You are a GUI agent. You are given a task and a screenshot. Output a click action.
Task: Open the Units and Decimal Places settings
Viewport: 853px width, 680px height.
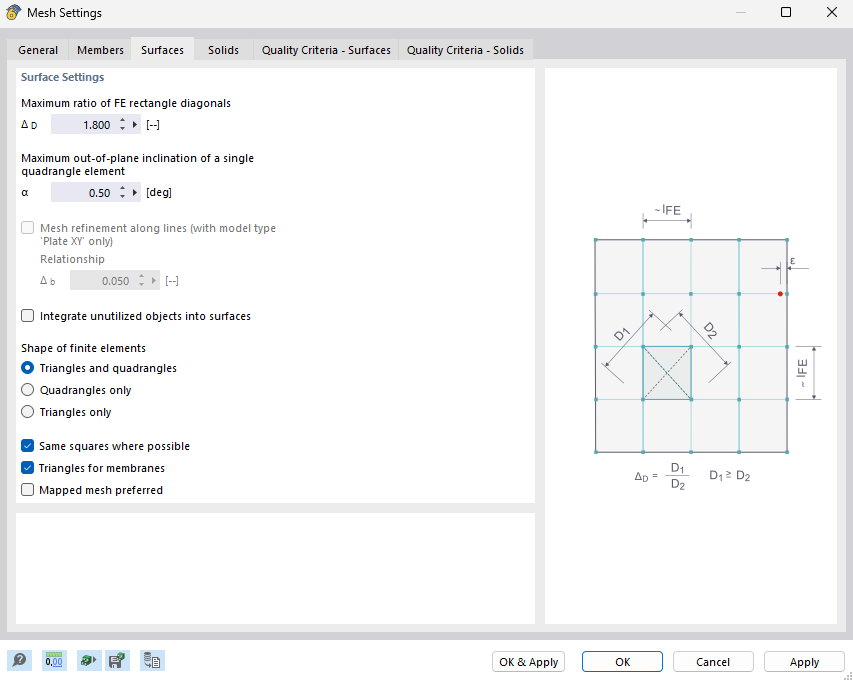53,660
